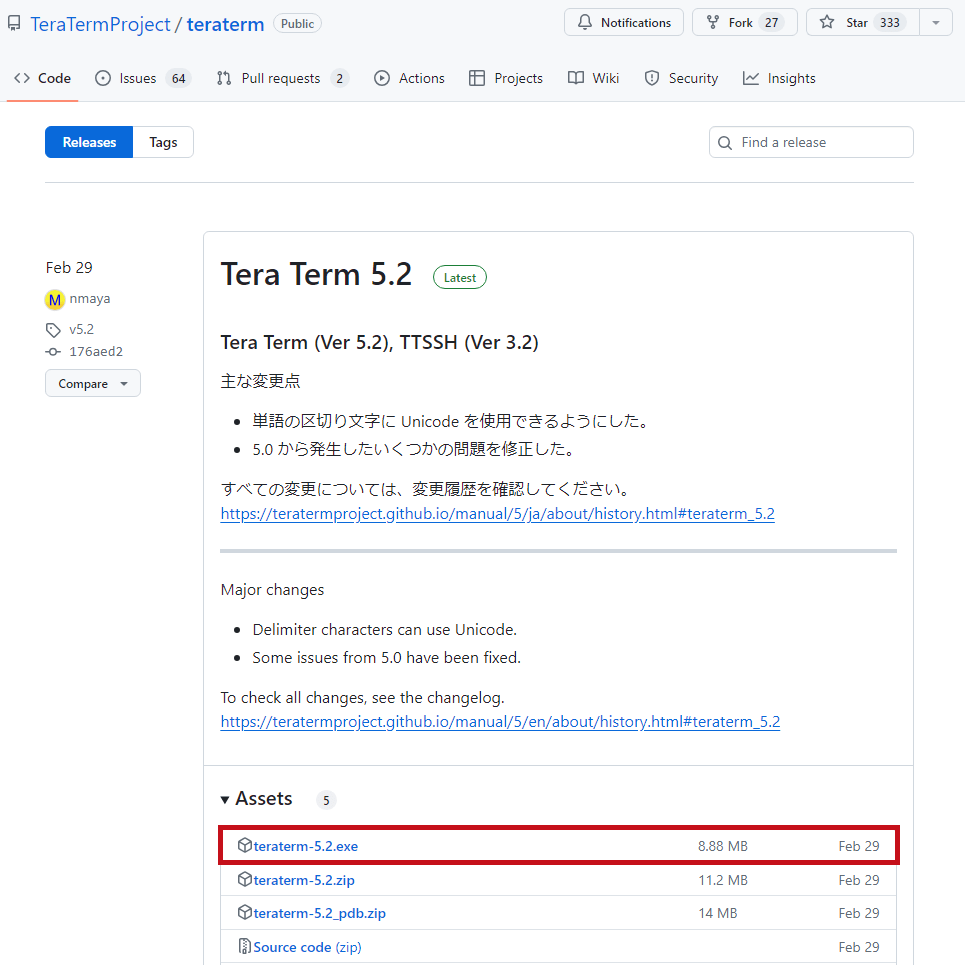The width and height of the screenshot is (965, 965).
Task: Click the v5.2 tag icon
Action: click(x=54, y=330)
